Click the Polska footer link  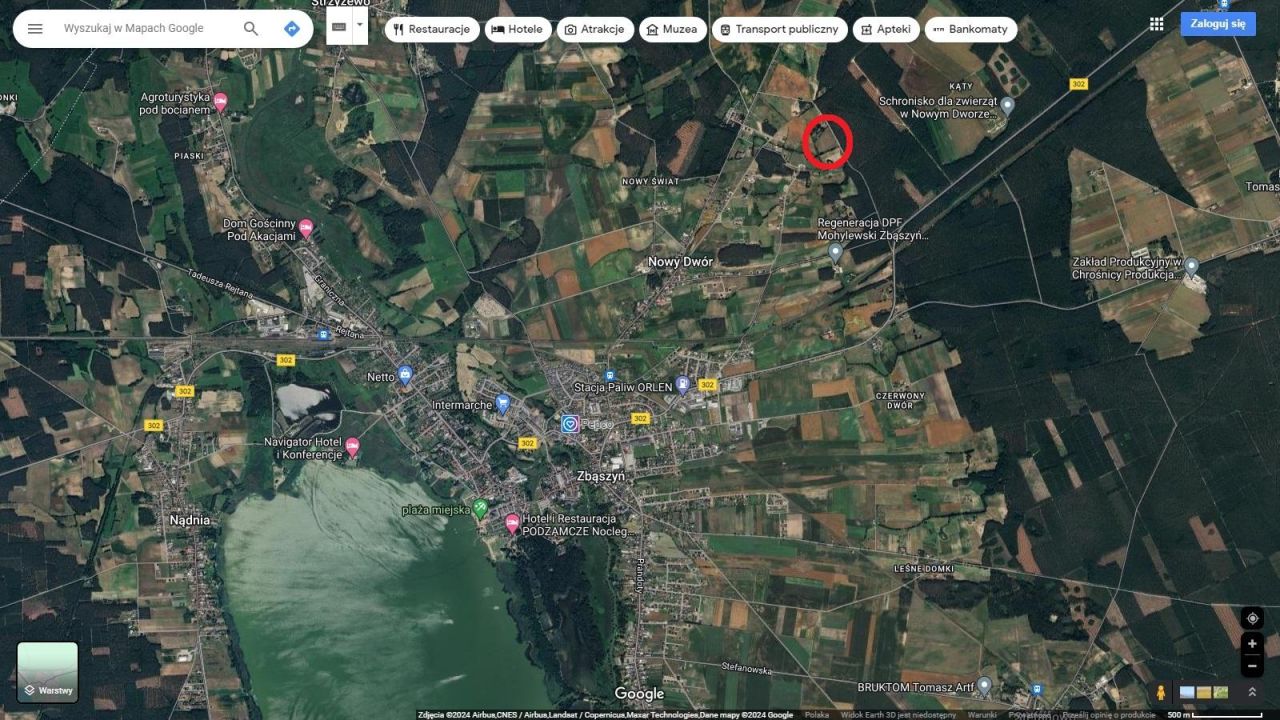point(817,715)
